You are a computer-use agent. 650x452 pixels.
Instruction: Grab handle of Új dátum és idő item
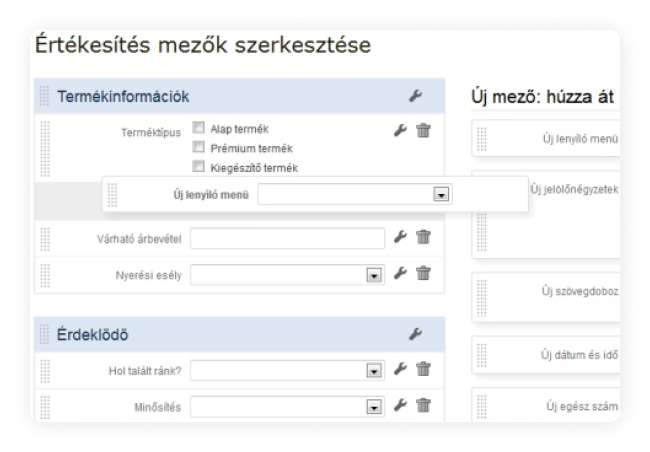pos(481,356)
